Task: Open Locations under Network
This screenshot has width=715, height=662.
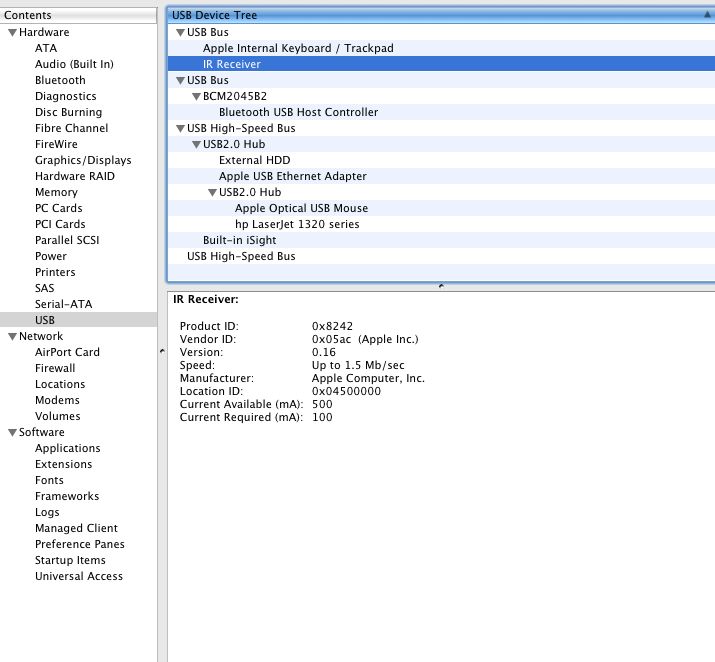Action: 60,384
